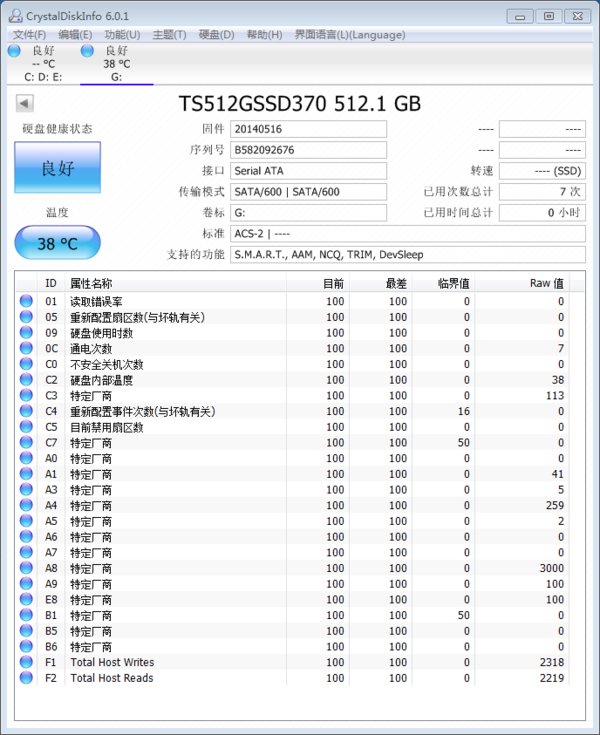Open the 硬盘(D) menu
Screen dimensions: 600x735
tap(216, 35)
